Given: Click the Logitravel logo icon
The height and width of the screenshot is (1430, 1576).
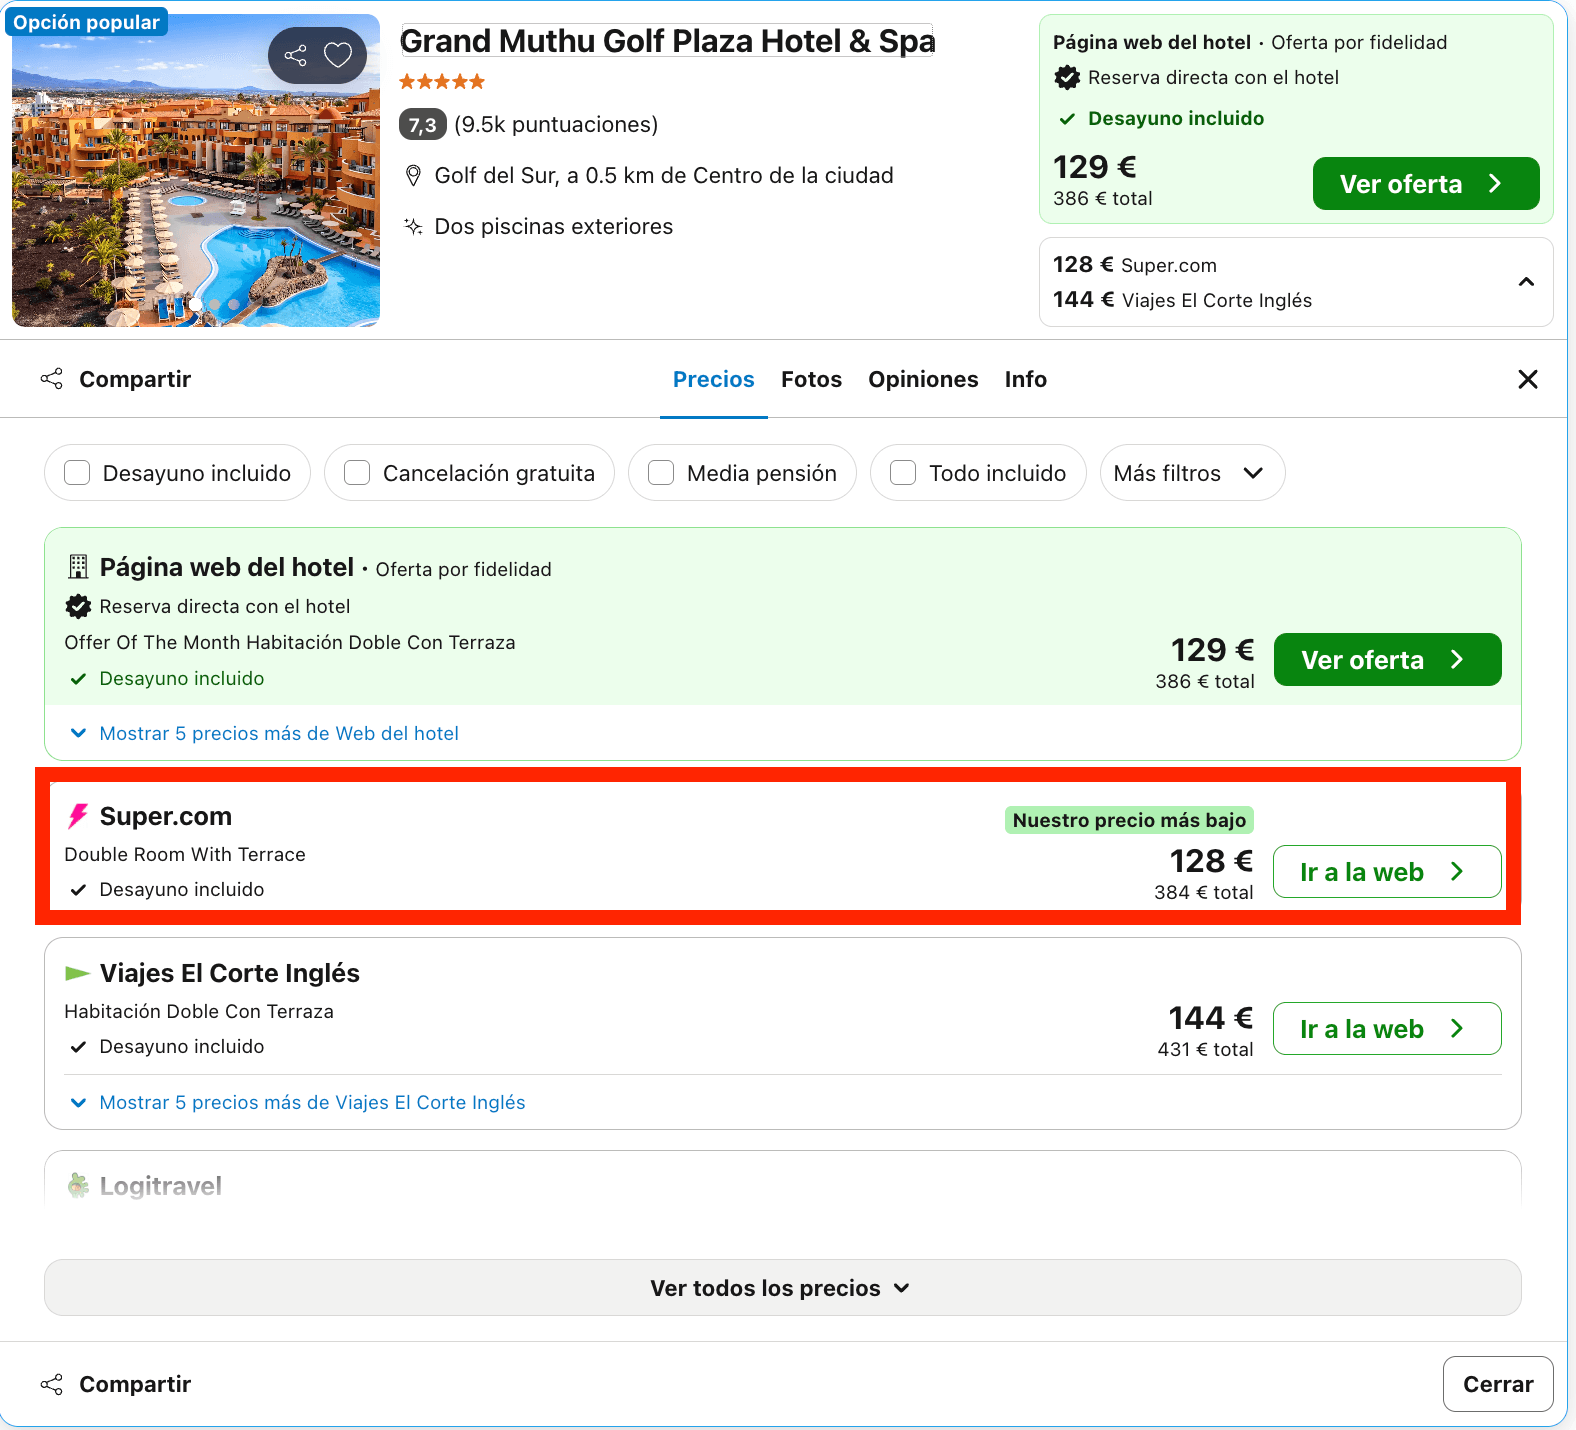Looking at the screenshot, I should click(78, 1186).
